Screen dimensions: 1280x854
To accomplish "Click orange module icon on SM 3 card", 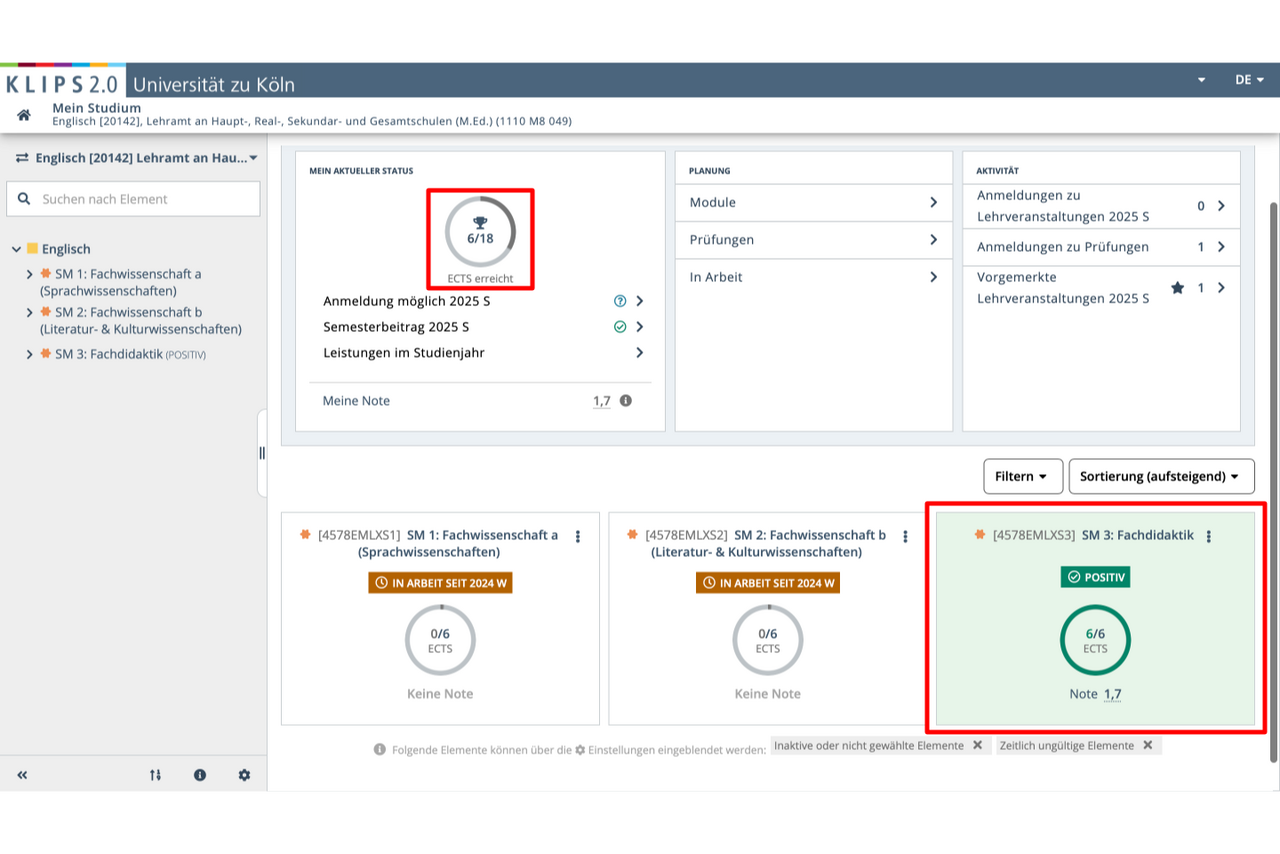I will pyautogui.click(x=980, y=535).
